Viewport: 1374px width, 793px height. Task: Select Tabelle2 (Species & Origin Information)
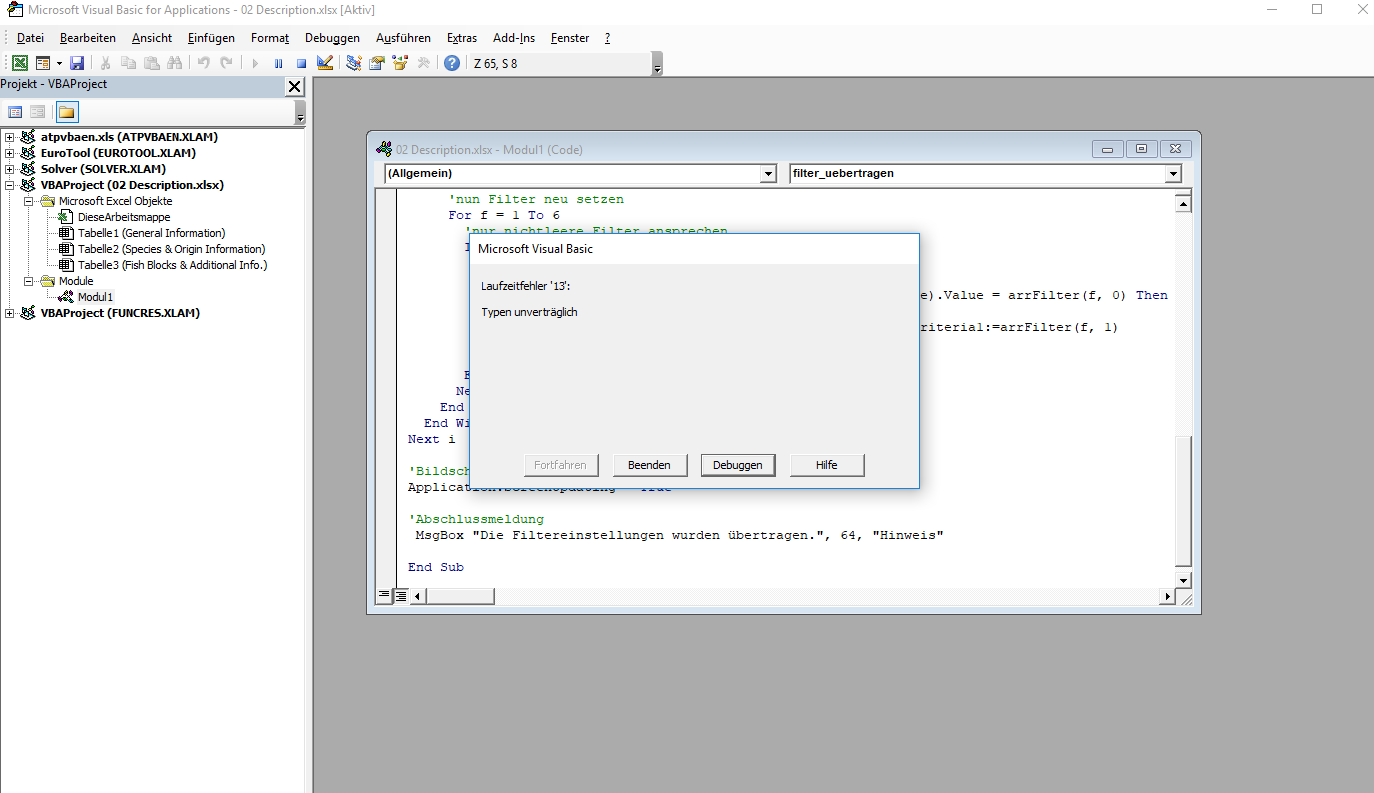click(x=171, y=249)
